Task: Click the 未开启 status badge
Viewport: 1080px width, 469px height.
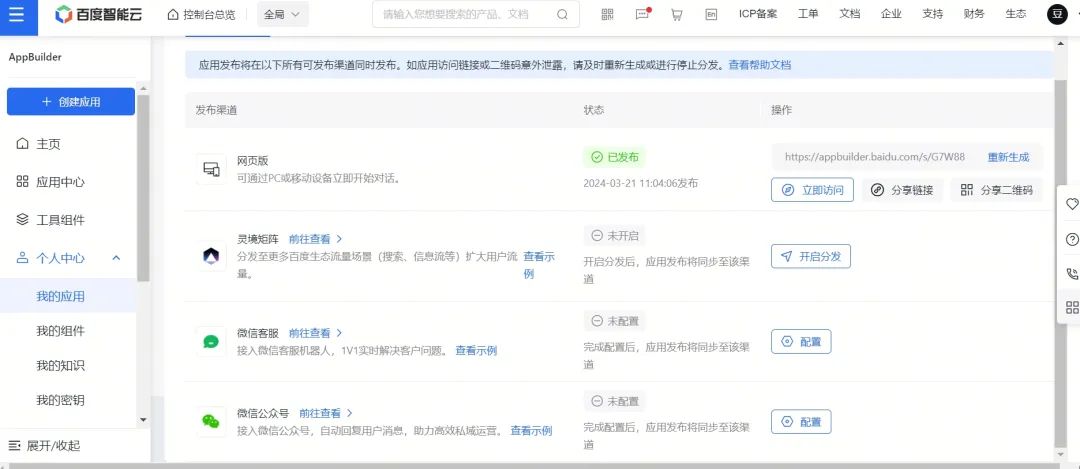Action: 614,236
